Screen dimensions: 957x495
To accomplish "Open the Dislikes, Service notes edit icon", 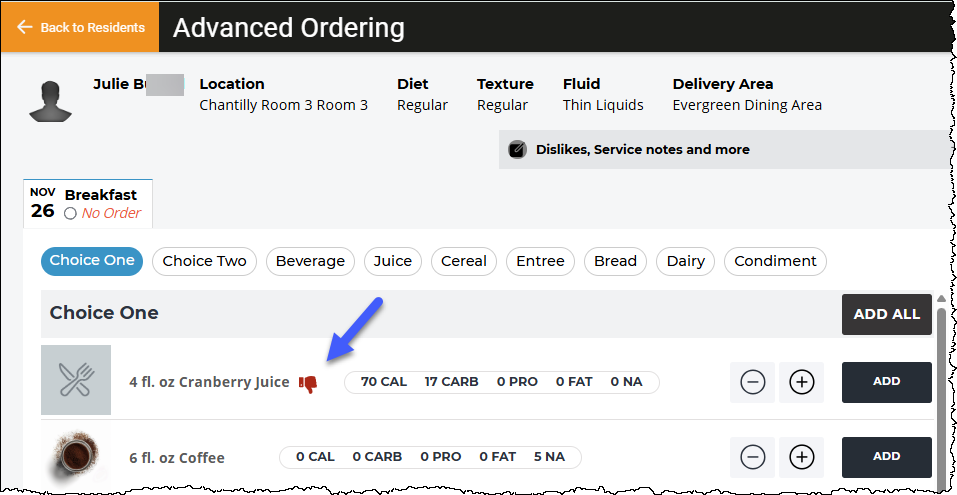I will (517, 150).
